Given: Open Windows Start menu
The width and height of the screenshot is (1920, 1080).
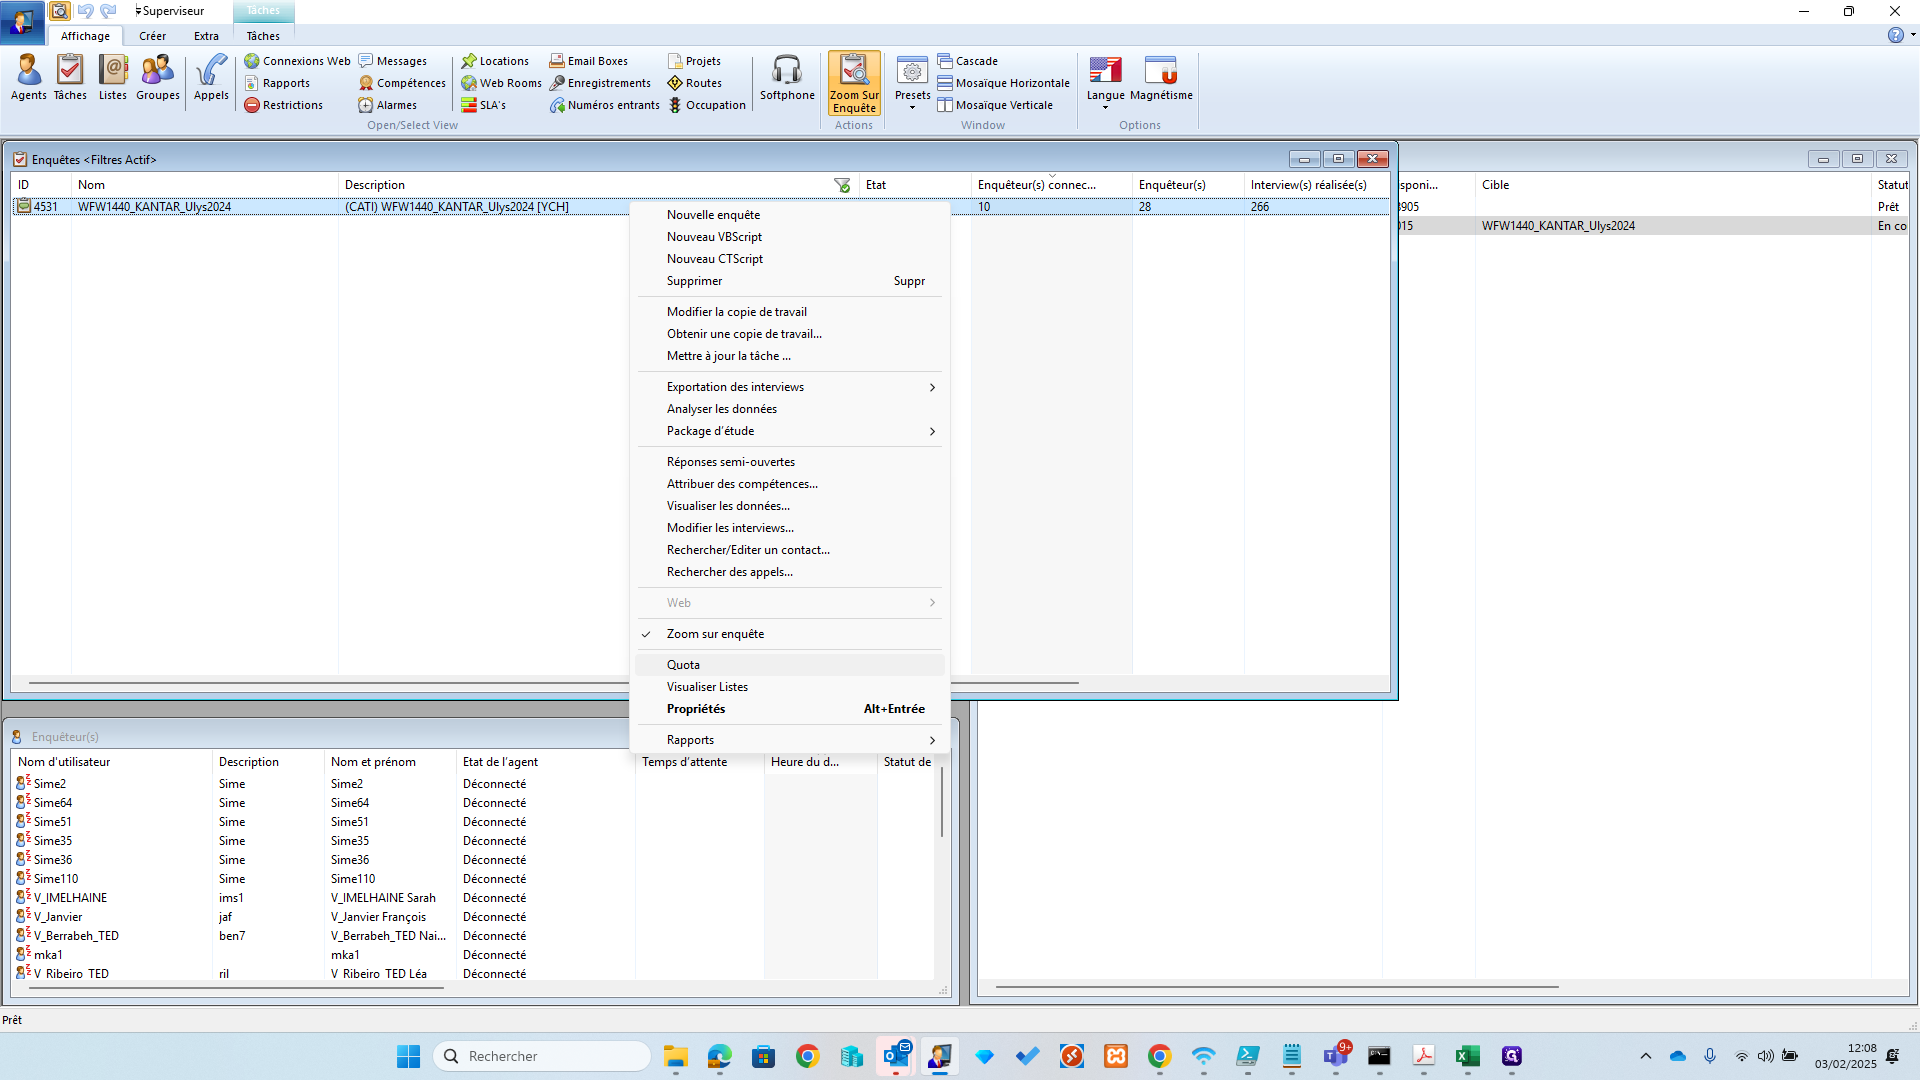Looking at the screenshot, I should pos(408,1056).
